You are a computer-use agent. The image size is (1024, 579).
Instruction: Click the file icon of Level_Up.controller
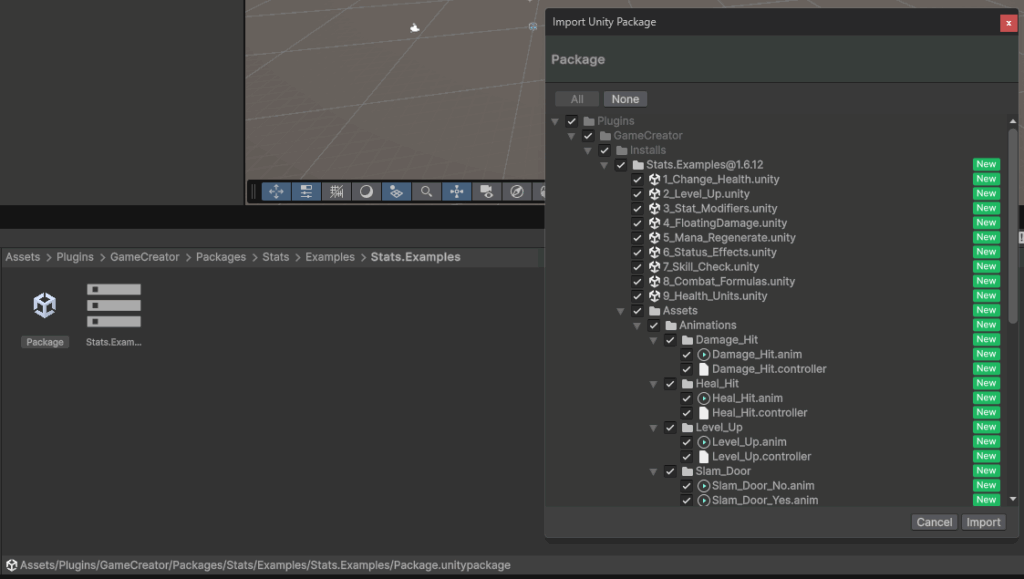703,456
